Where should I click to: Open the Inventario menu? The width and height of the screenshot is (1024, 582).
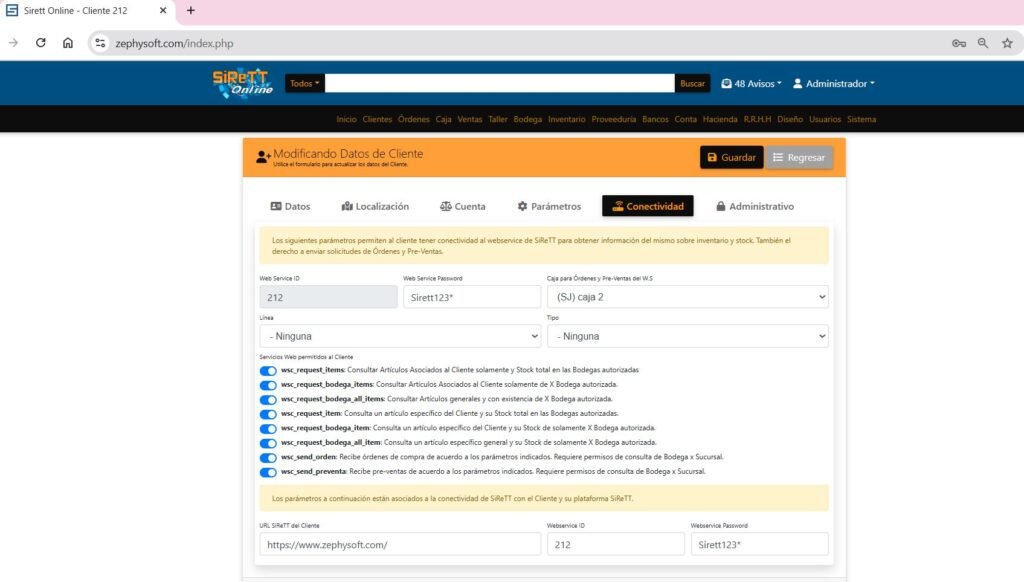tap(566, 119)
